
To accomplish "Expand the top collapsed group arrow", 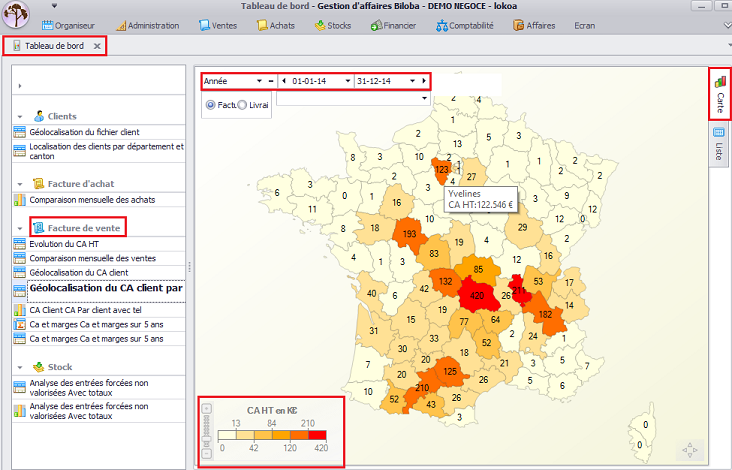I will pyautogui.click(x=20, y=86).
